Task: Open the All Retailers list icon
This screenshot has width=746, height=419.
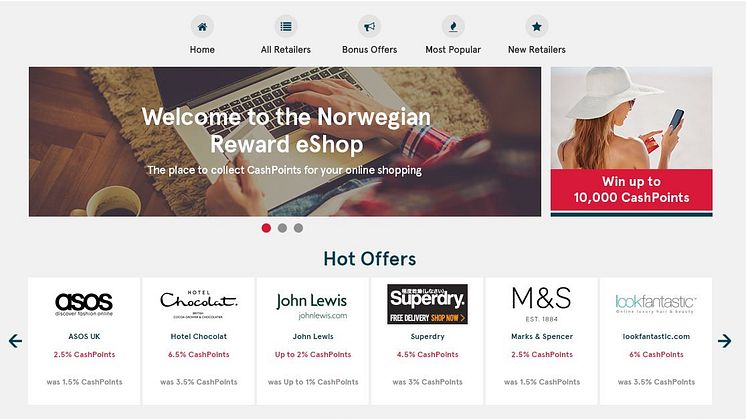Action: [x=286, y=27]
